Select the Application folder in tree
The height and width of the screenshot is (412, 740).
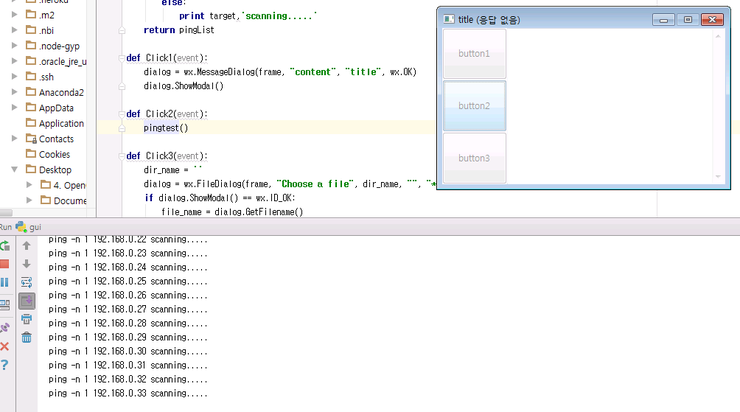(61, 123)
